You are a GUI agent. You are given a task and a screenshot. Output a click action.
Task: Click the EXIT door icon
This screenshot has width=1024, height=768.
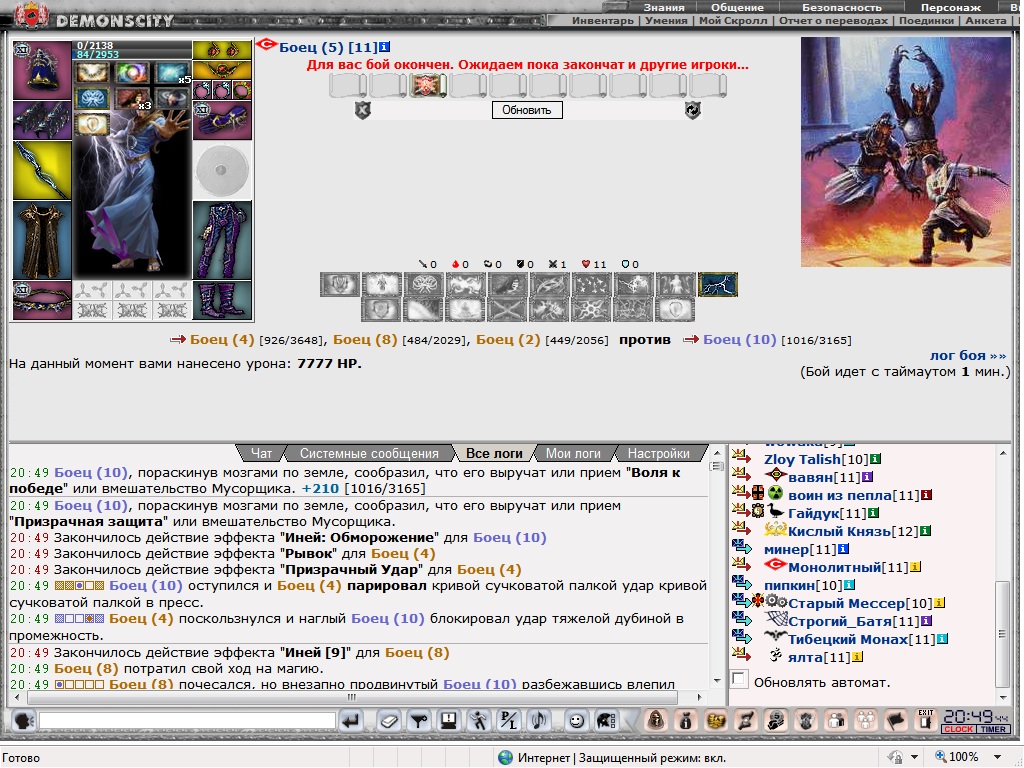[925, 720]
